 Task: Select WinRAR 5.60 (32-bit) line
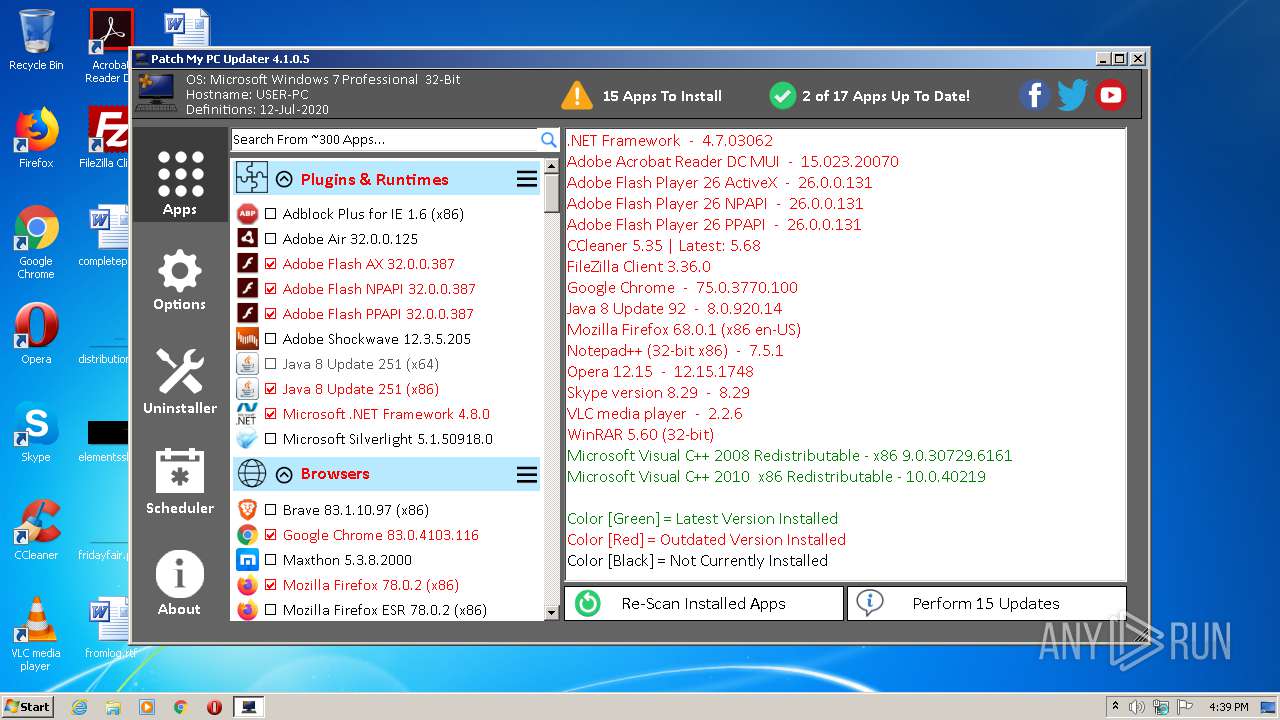pos(640,435)
